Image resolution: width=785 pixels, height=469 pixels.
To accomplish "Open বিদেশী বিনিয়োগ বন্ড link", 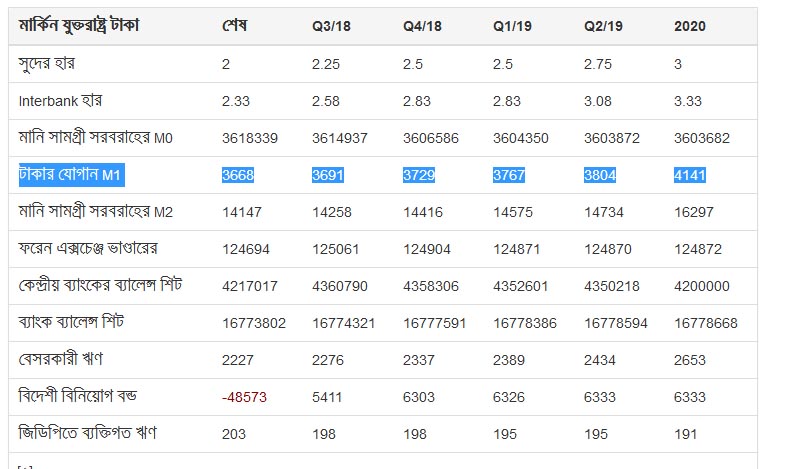I will pyautogui.click(x=78, y=396).
